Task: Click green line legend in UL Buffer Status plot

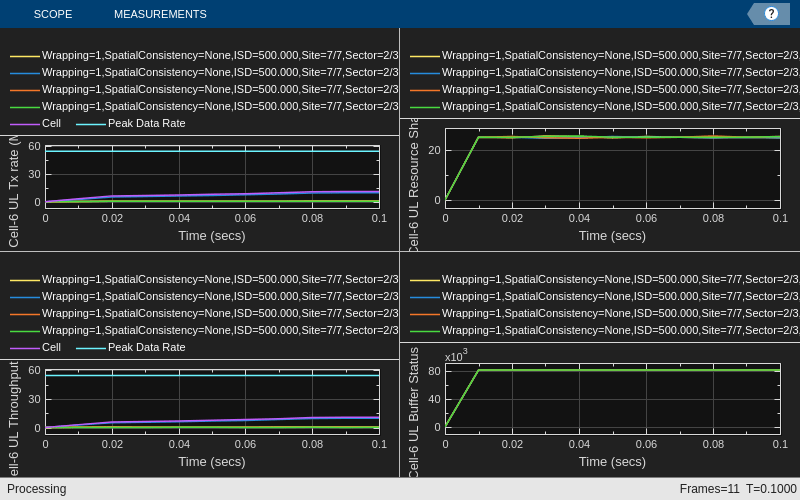Action: pos(605,331)
